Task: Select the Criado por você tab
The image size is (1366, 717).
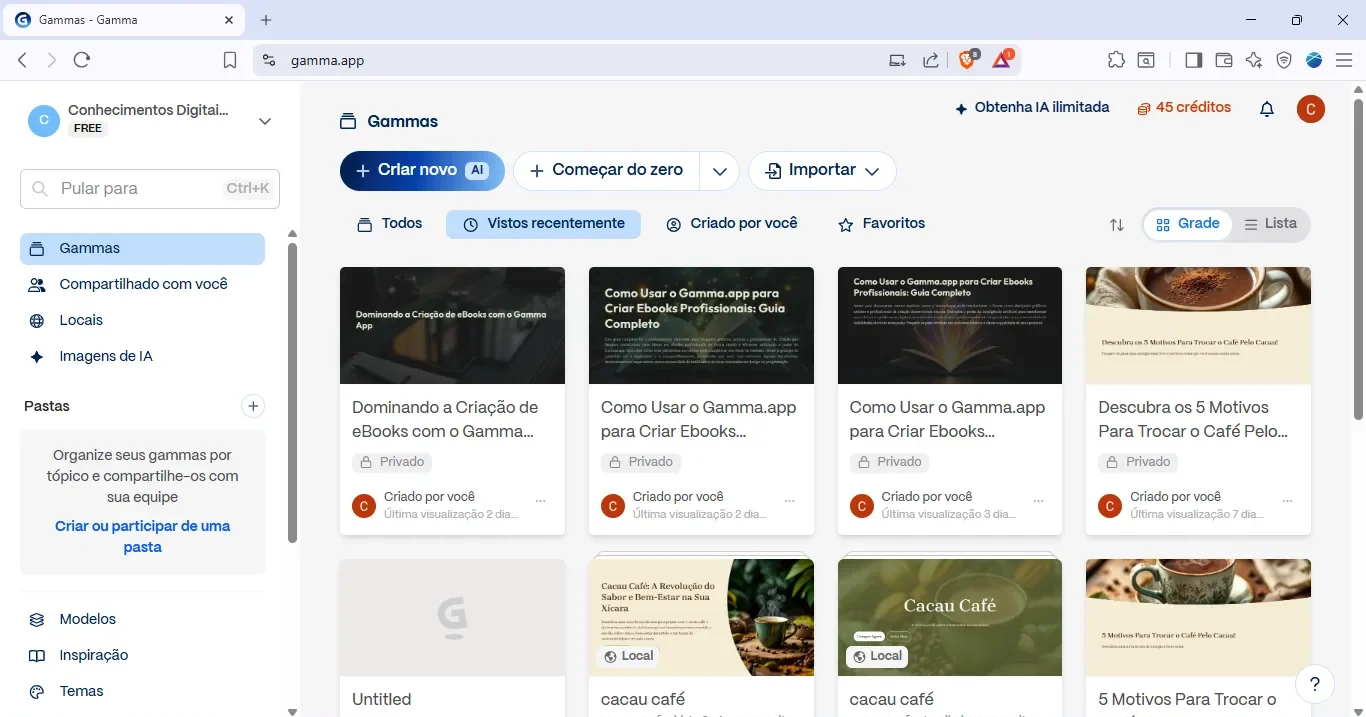Action: pos(732,224)
